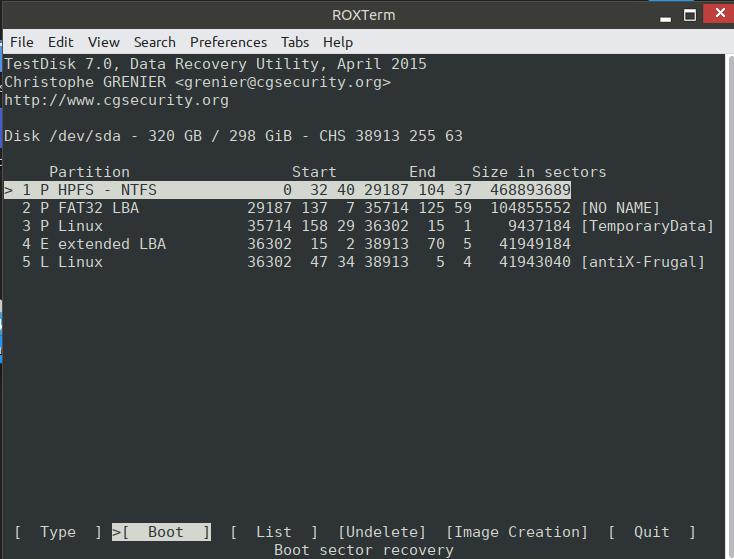734x559 pixels.
Task: Click the HPFS - NTFS partition row
Action: [x=287, y=190]
